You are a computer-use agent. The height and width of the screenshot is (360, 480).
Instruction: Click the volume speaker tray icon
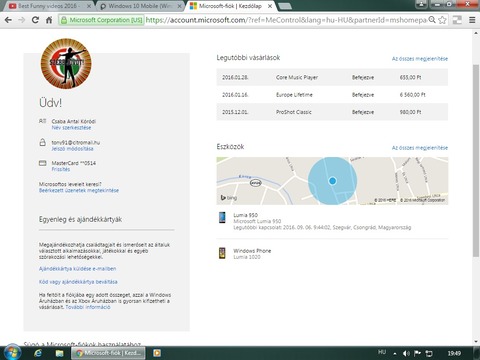click(406, 353)
